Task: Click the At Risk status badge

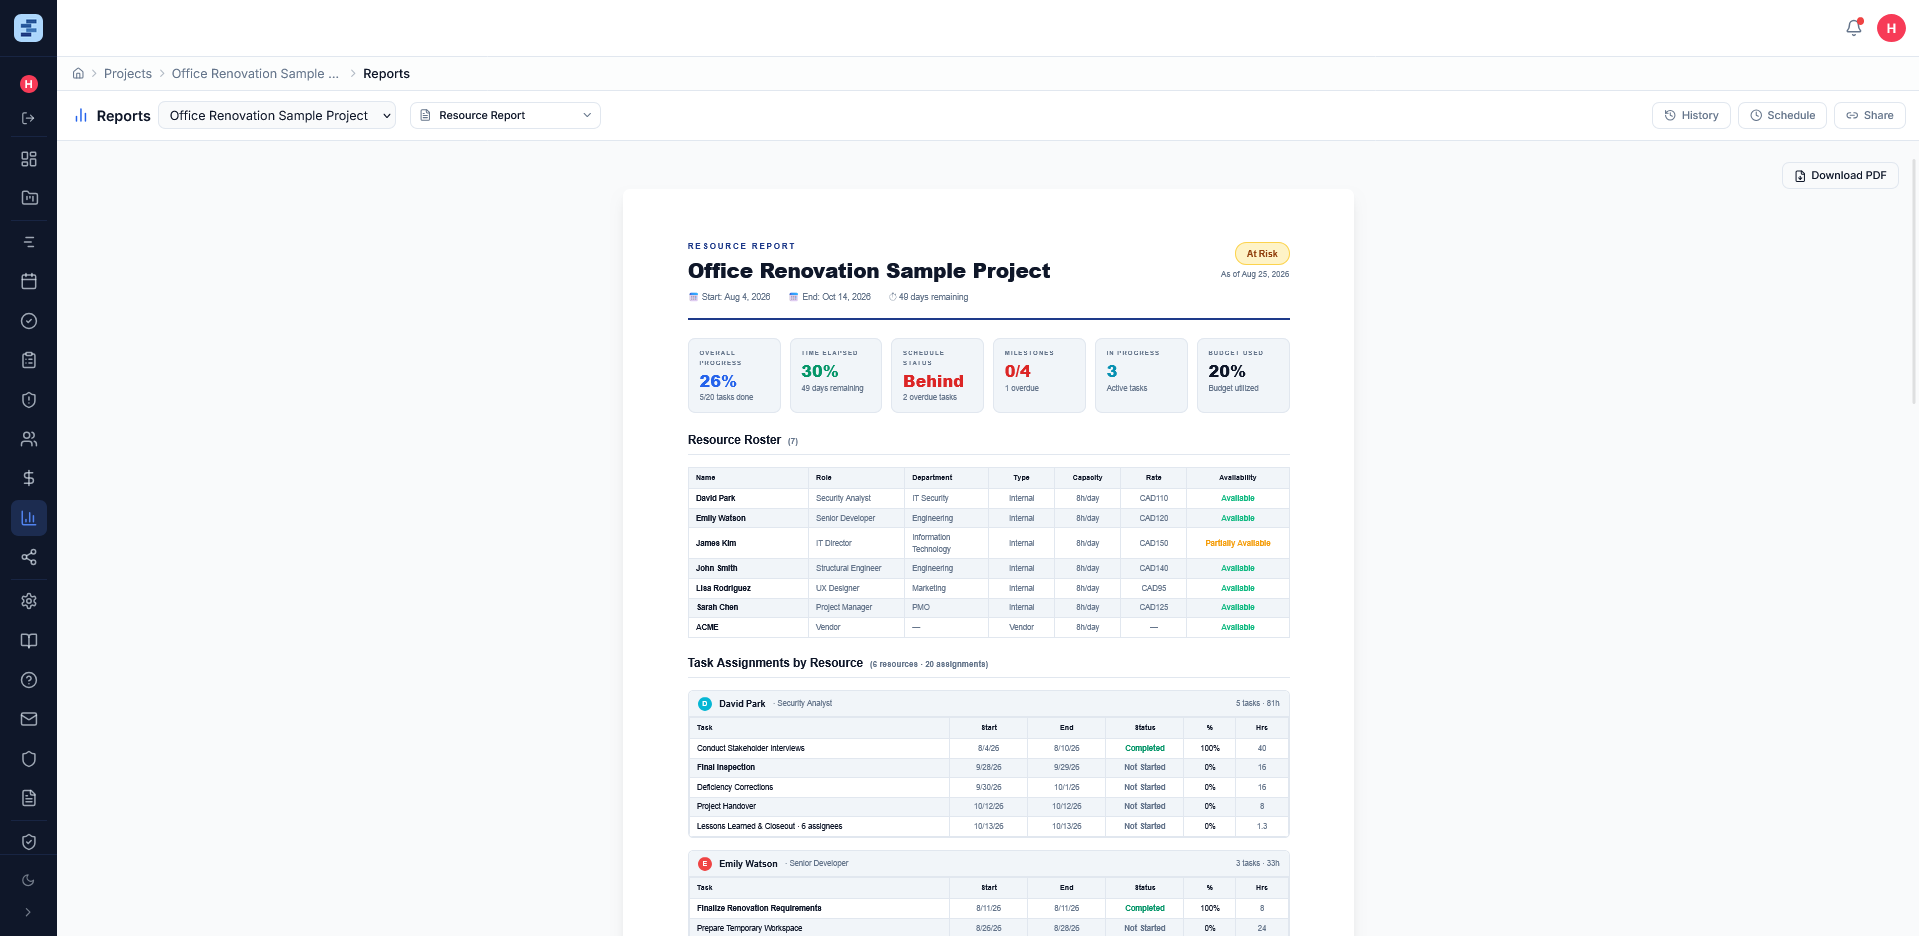Action: pos(1262,254)
